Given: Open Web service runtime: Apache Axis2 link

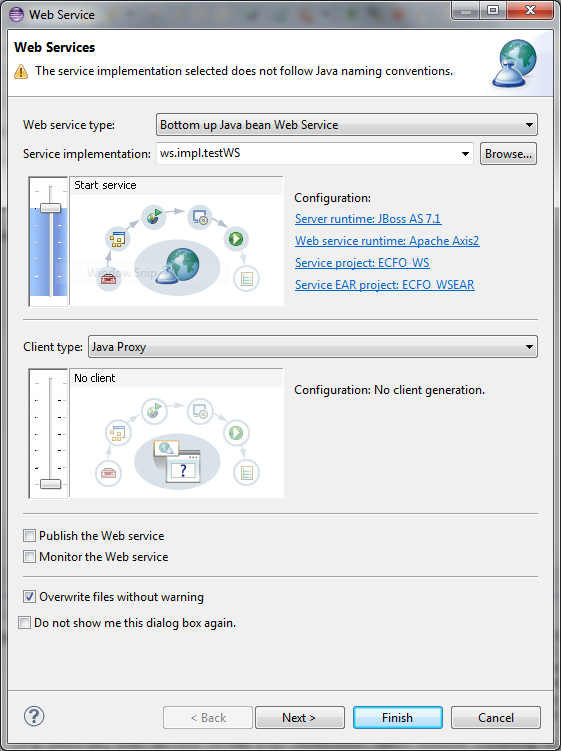Looking at the screenshot, I should (x=387, y=241).
